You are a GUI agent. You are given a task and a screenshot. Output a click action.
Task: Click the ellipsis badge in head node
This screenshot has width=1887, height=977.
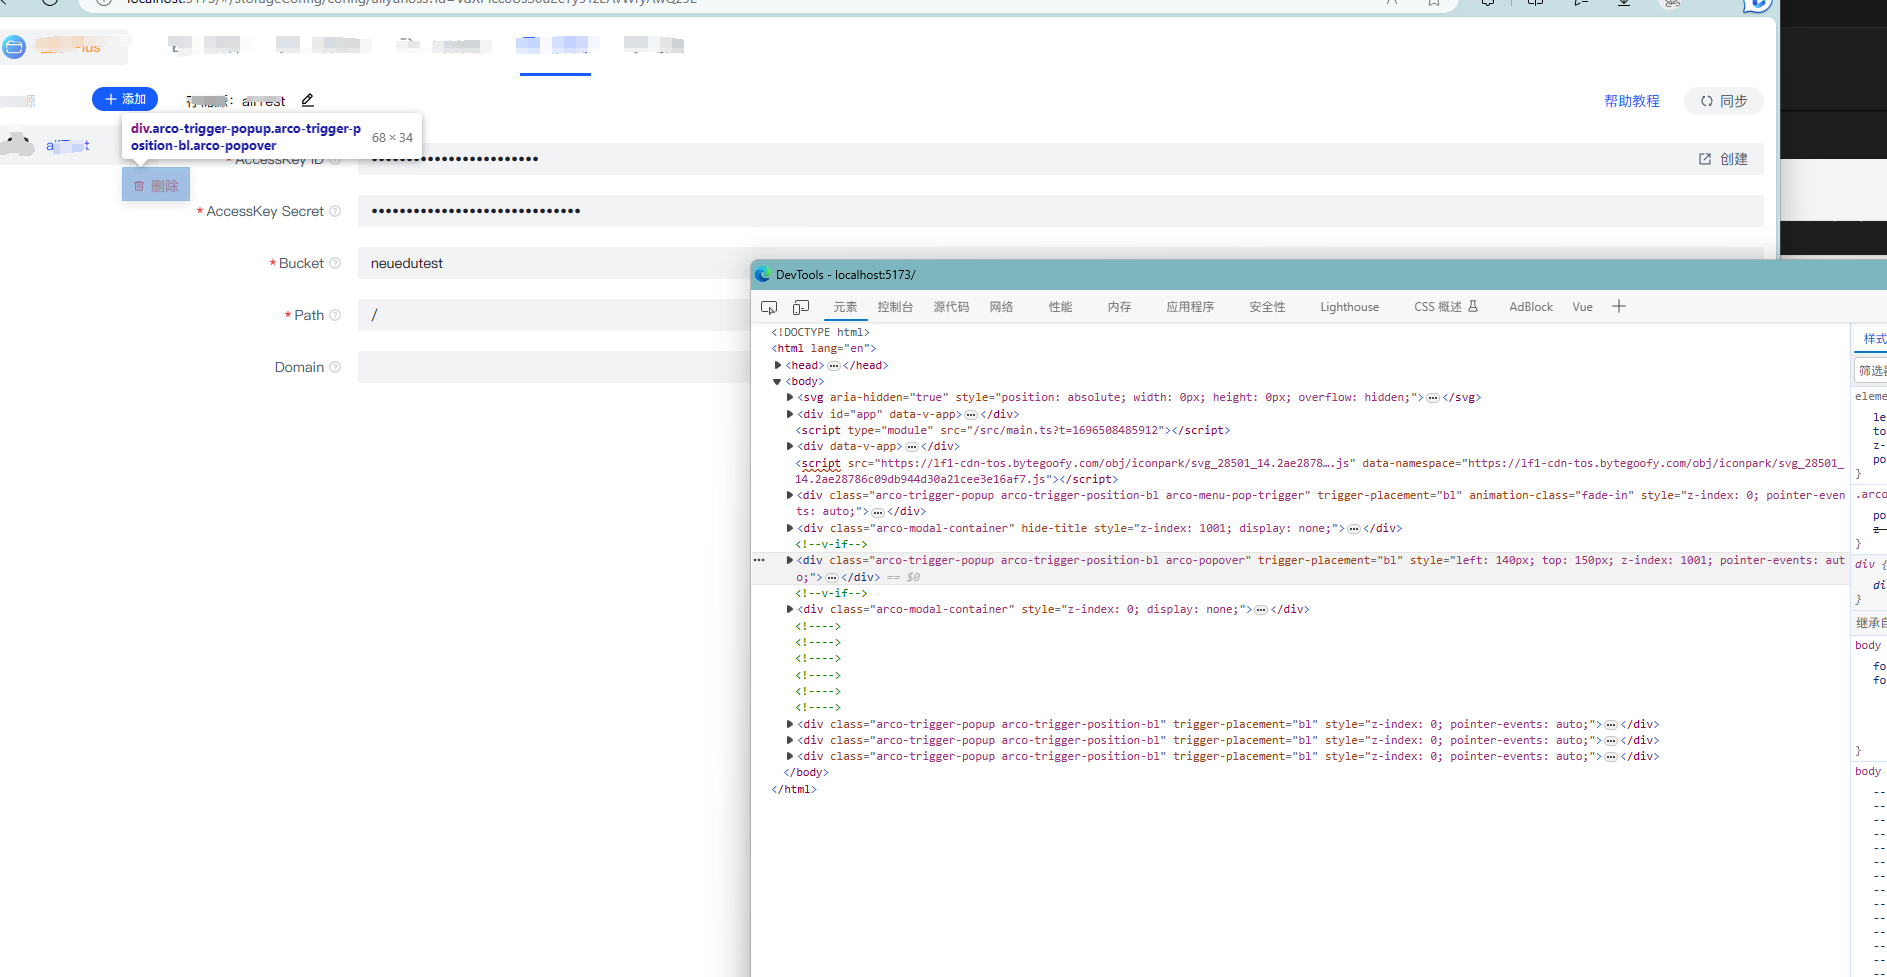(x=833, y=365)
